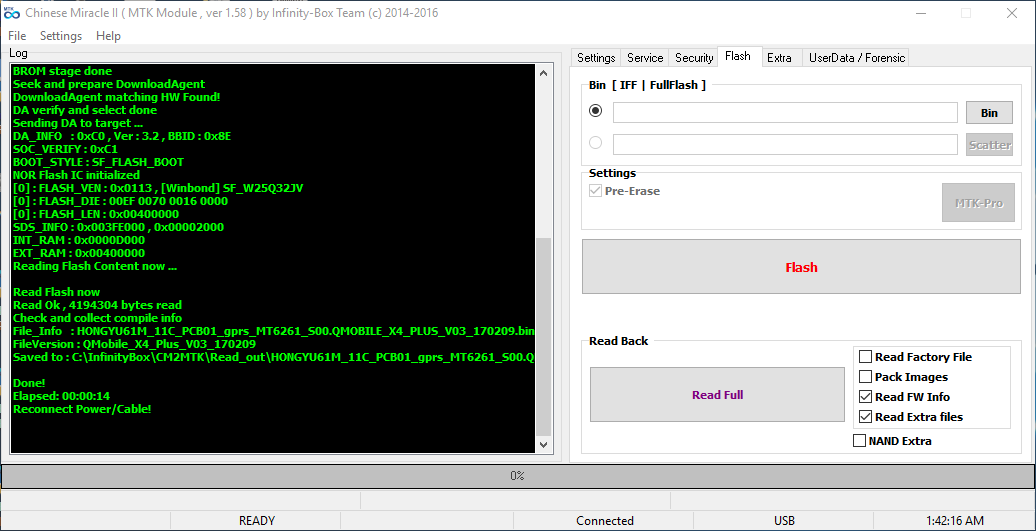Switch to the Service tab
The image size is (1036, 531).
[645, 58]
